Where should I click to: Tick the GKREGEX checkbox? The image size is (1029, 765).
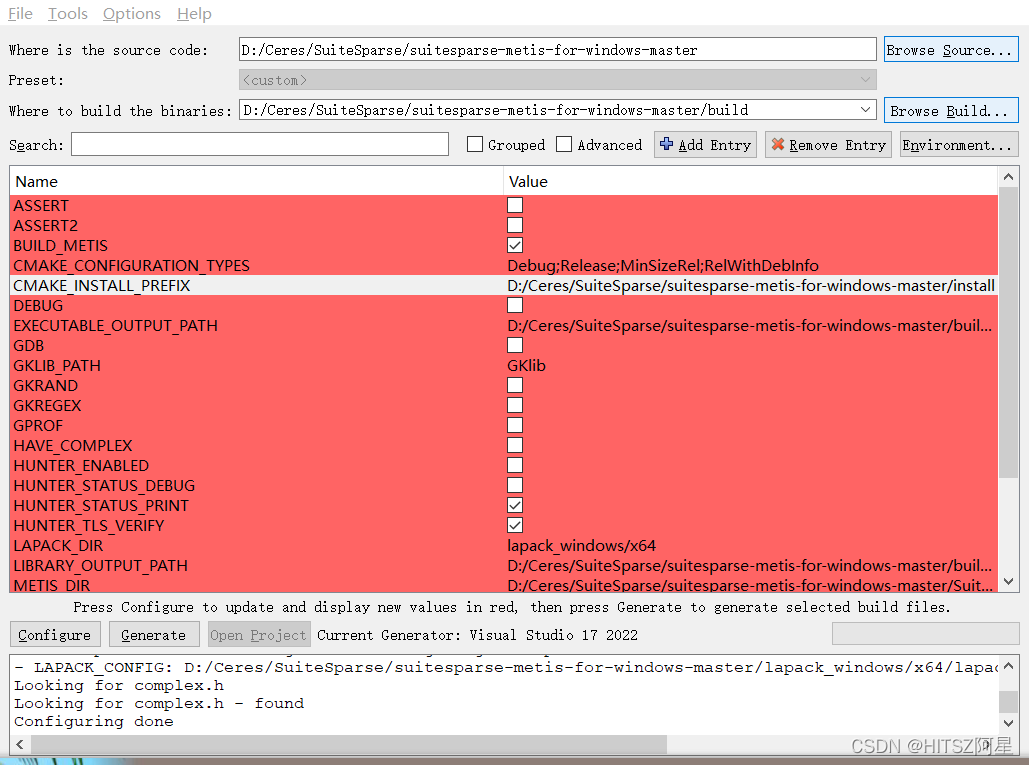tap(515, 405)
